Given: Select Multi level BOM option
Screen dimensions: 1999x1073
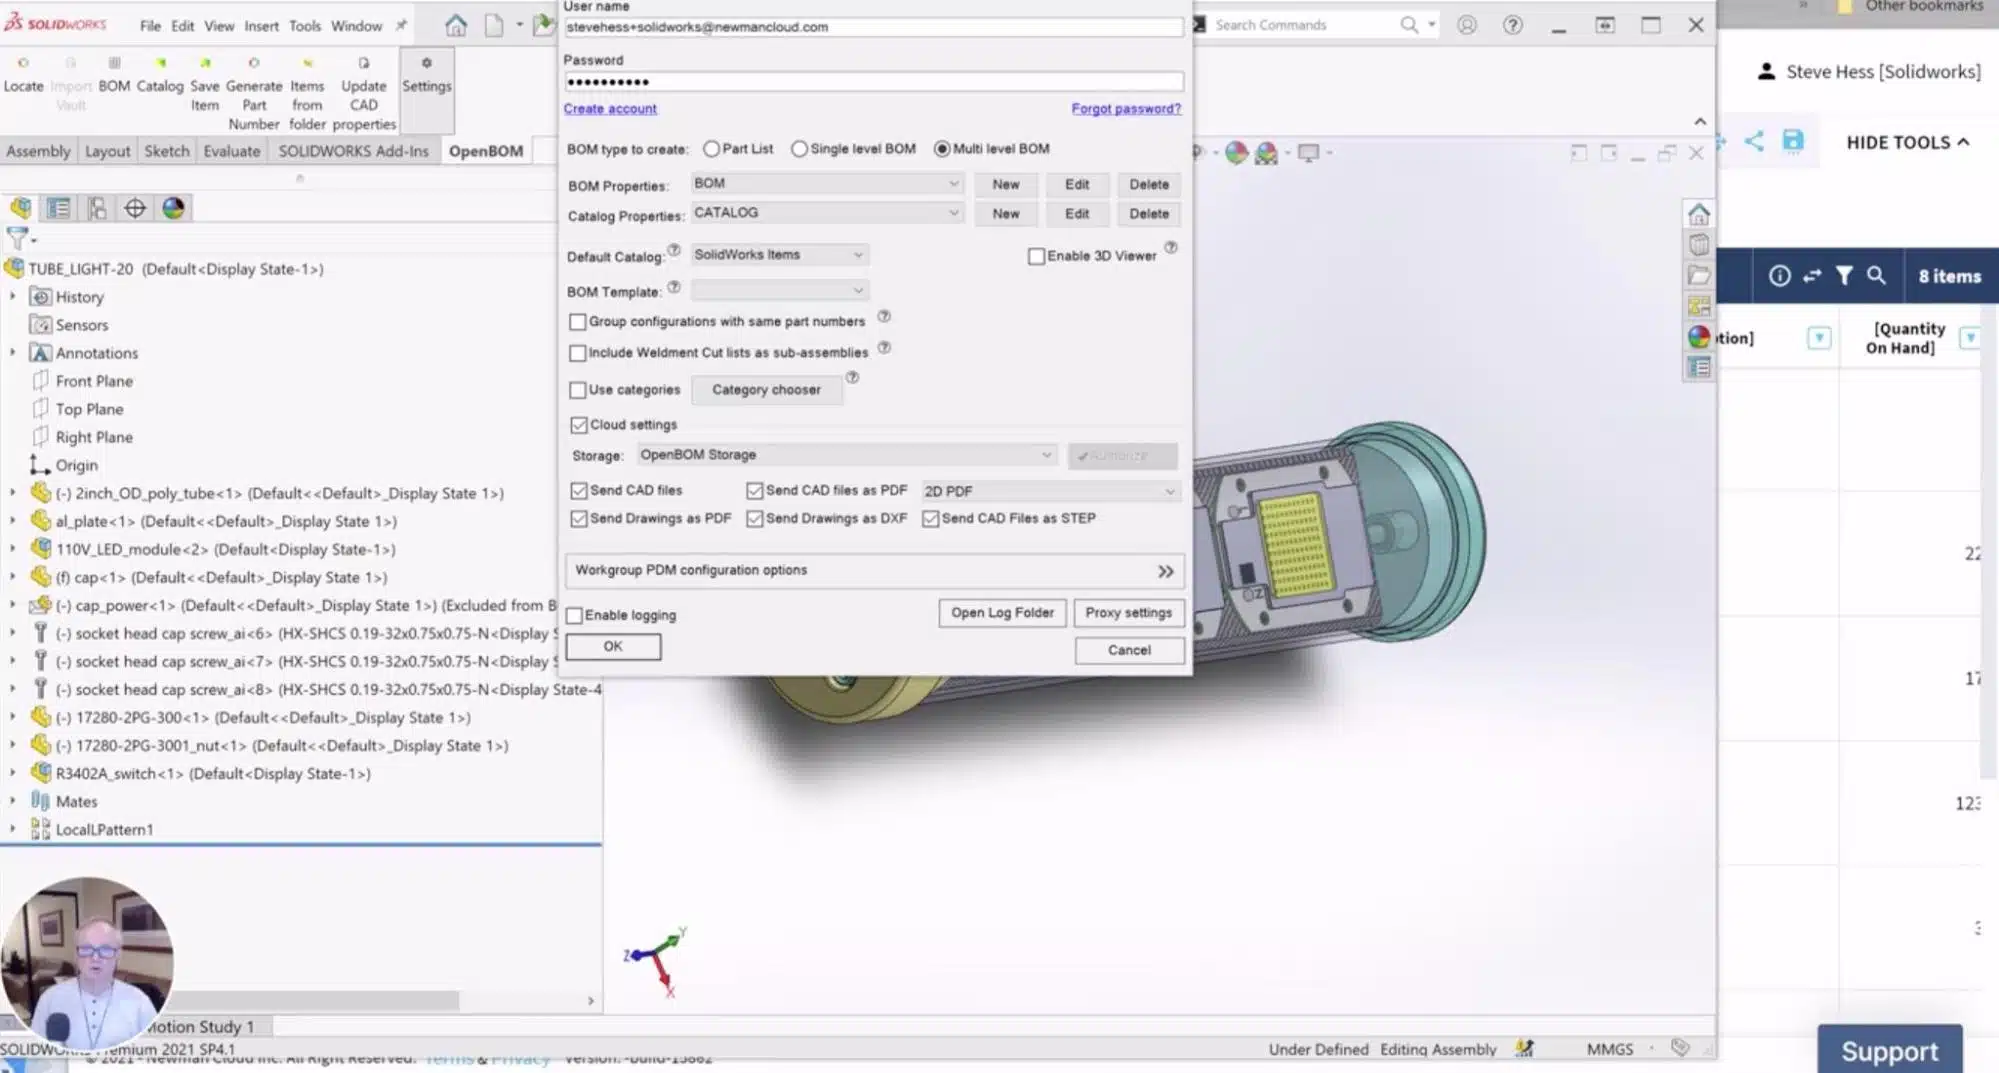Looking at the screenshot, I should [x=942, y=149].
